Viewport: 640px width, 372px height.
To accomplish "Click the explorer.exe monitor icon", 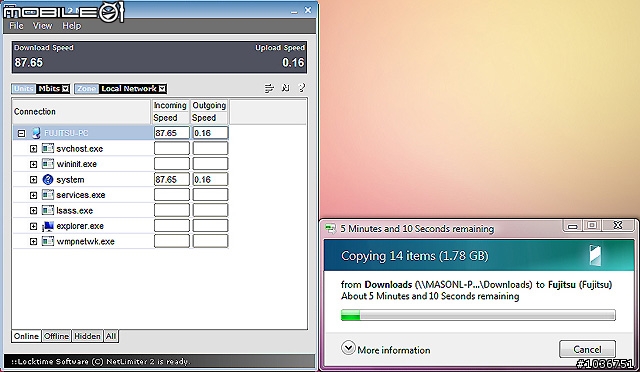I will point(48,226).
